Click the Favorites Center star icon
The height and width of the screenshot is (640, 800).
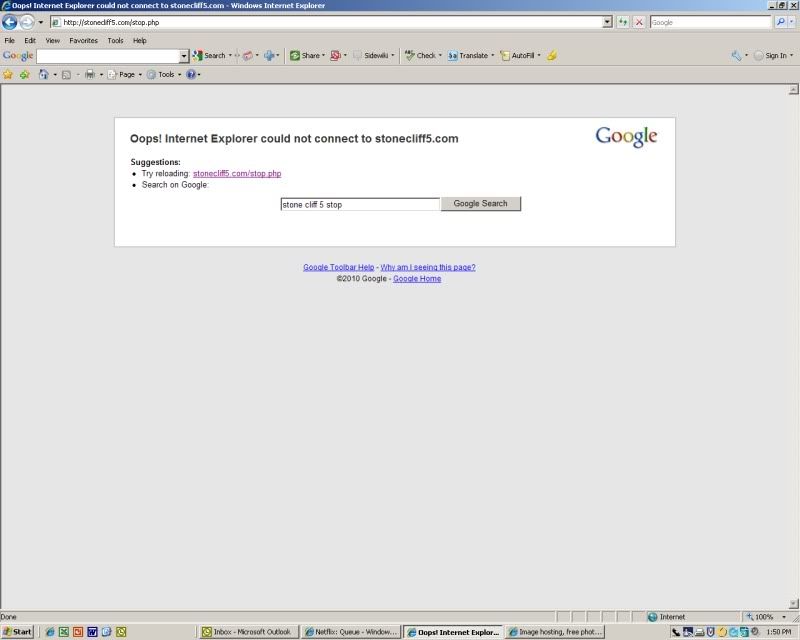8,75
